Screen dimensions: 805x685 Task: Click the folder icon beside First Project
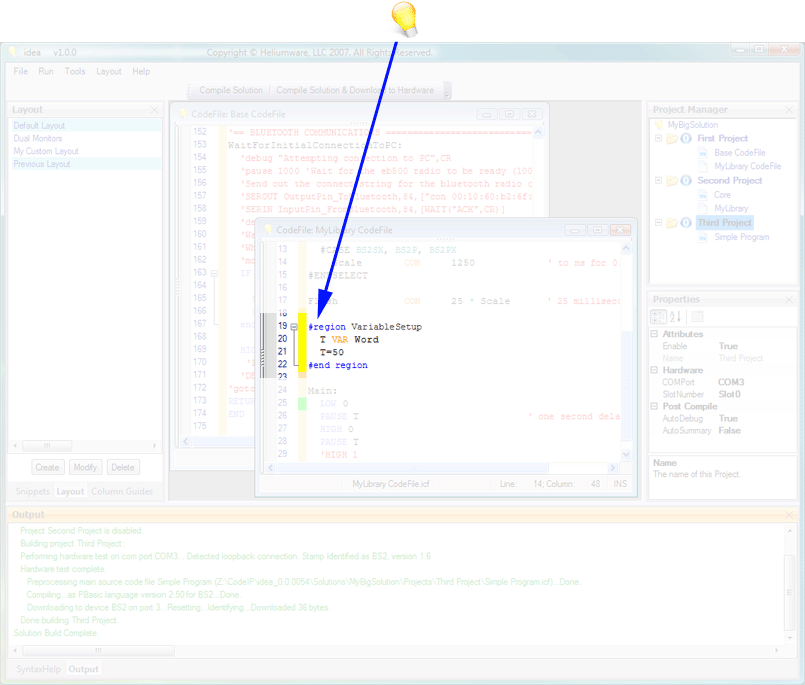pos(671,138)
